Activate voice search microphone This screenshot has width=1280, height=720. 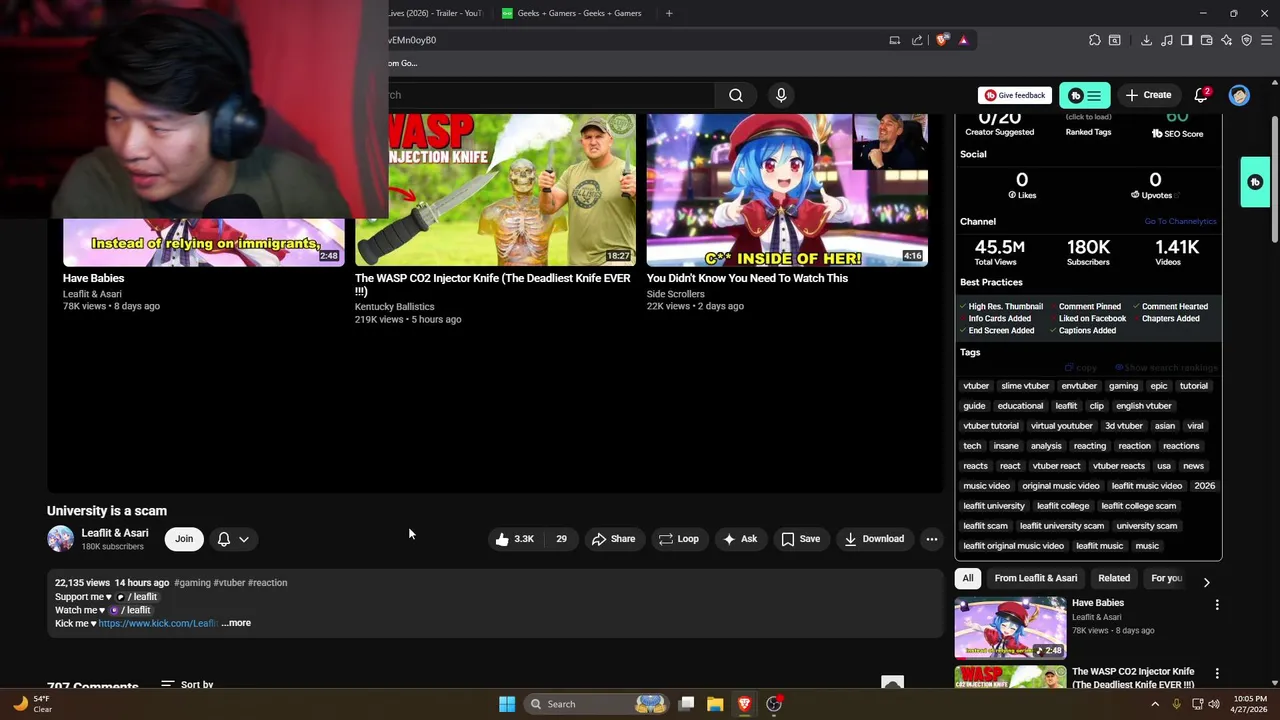click(781, 95)
